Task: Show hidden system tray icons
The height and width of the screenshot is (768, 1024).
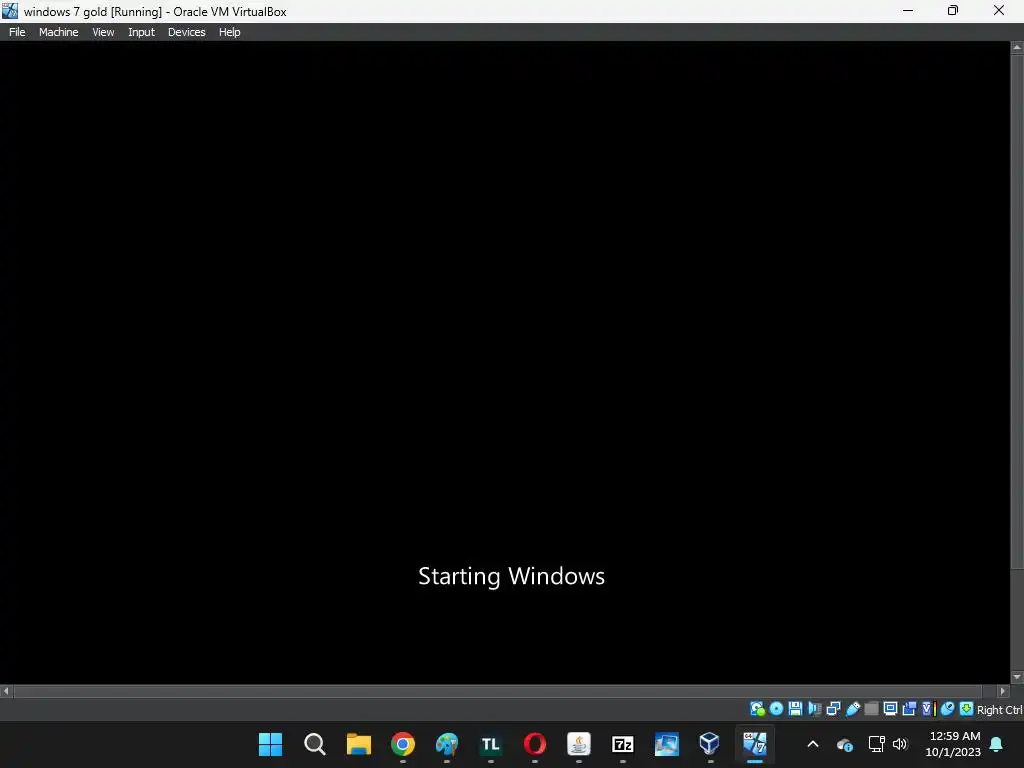Action: (x=813, y=744)
